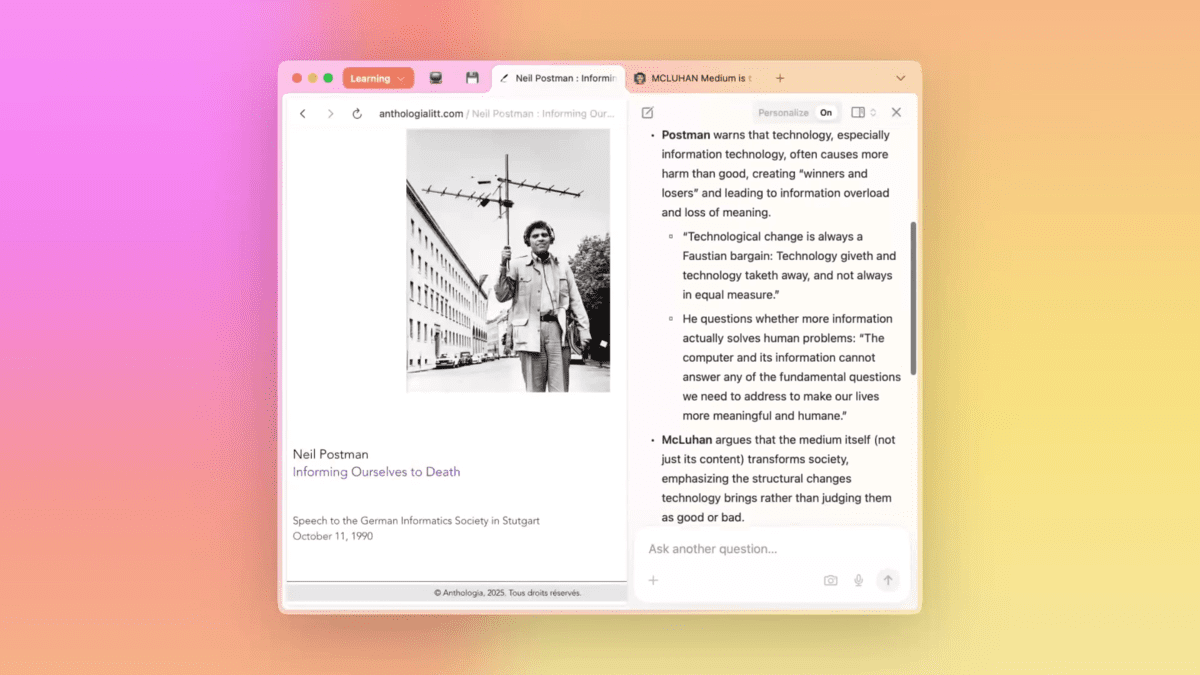Click the send arrow to submit a question

pyautogui.click(x=888, y=580)
